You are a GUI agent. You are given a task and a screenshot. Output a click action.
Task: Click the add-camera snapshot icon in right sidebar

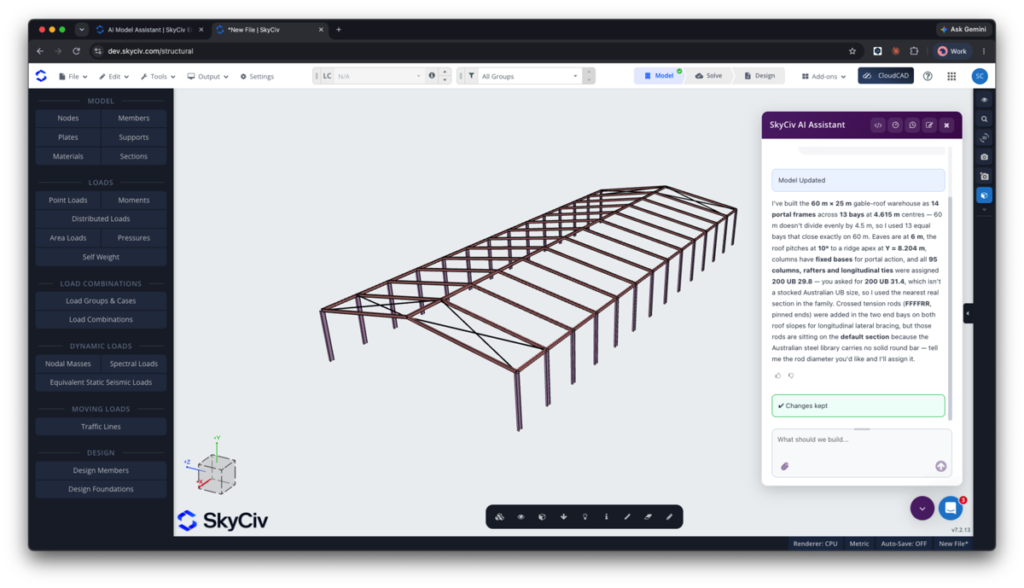984,176
